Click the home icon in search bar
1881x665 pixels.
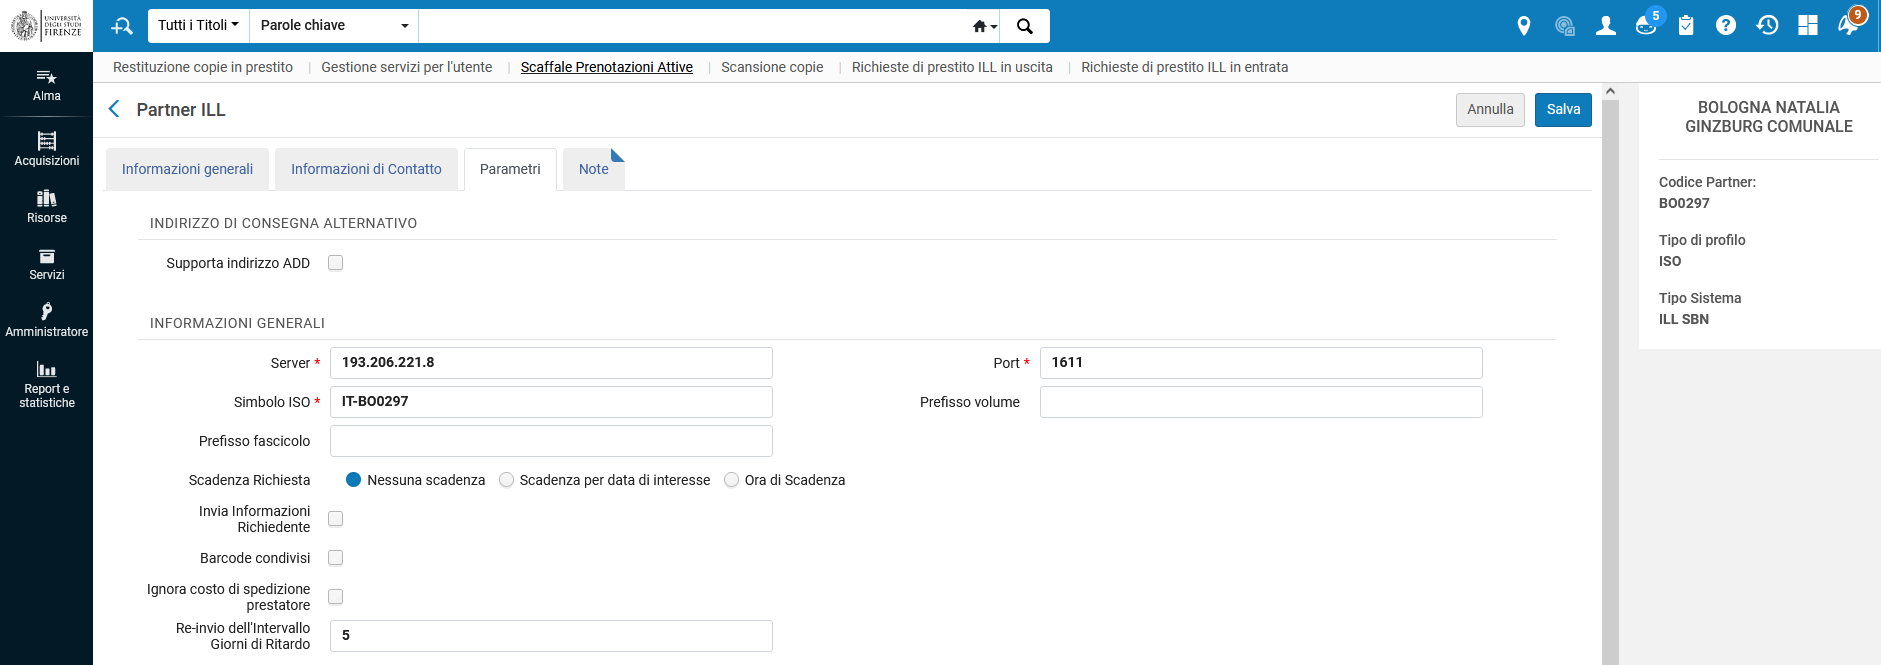(x=980, y=26)
